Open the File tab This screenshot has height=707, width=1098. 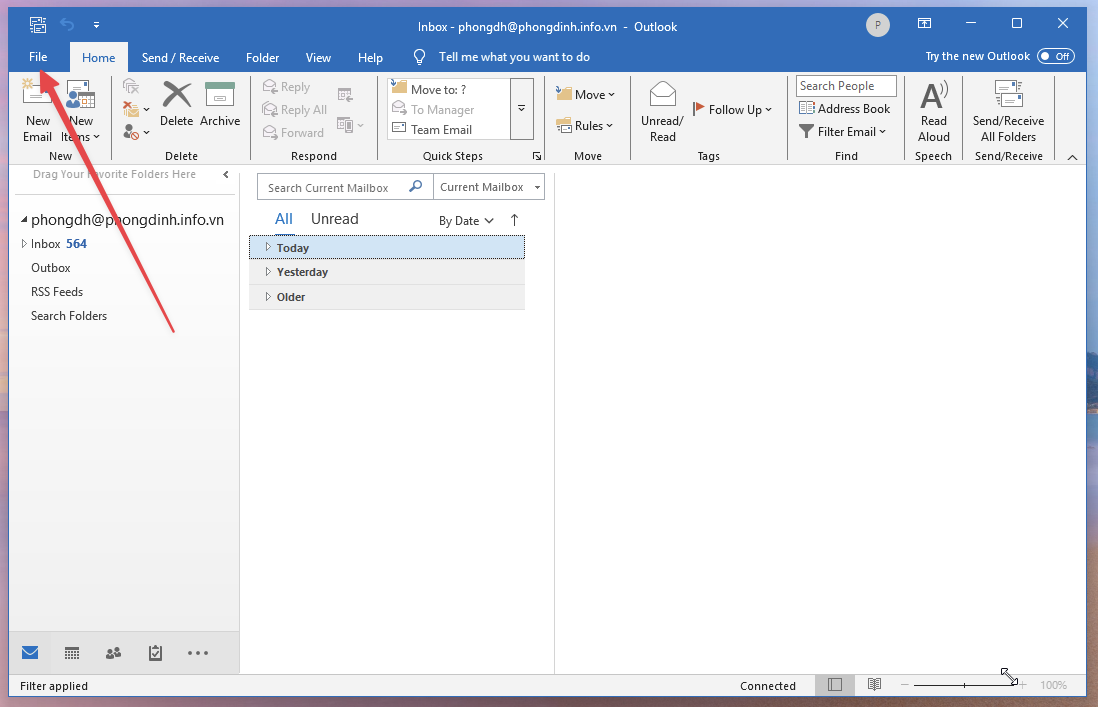point(38,57)
